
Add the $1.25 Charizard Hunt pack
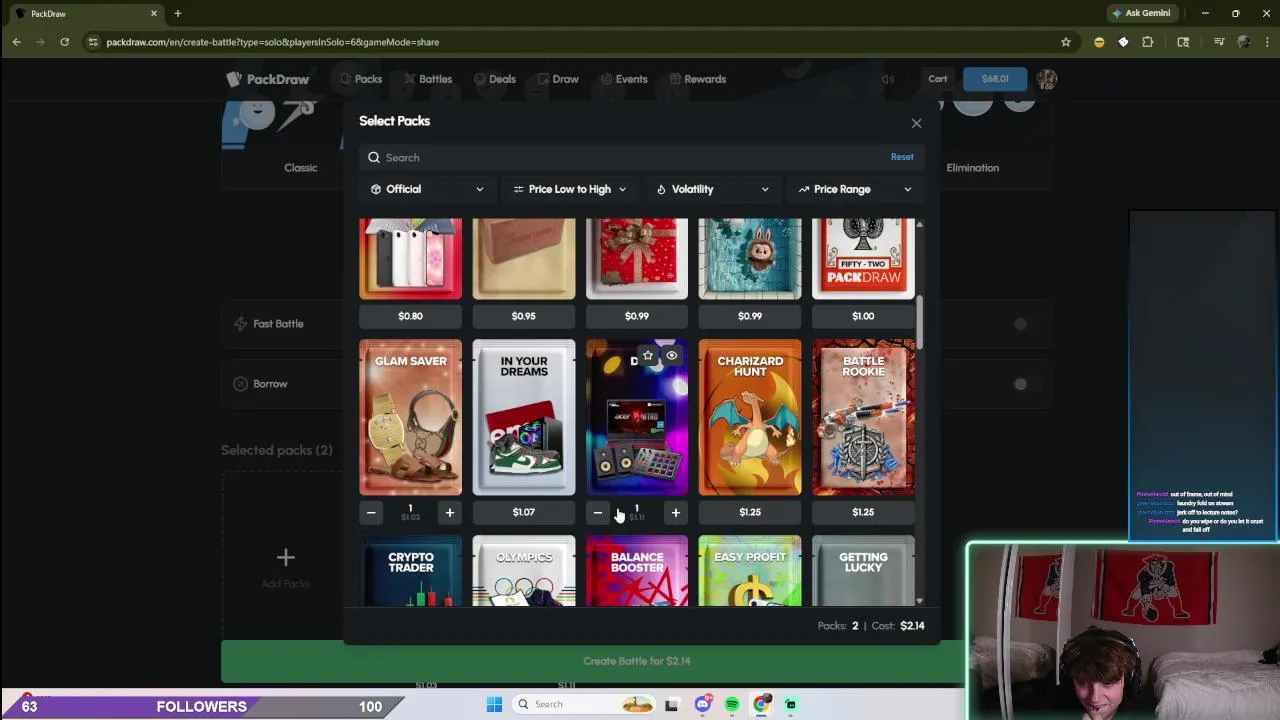750,512
